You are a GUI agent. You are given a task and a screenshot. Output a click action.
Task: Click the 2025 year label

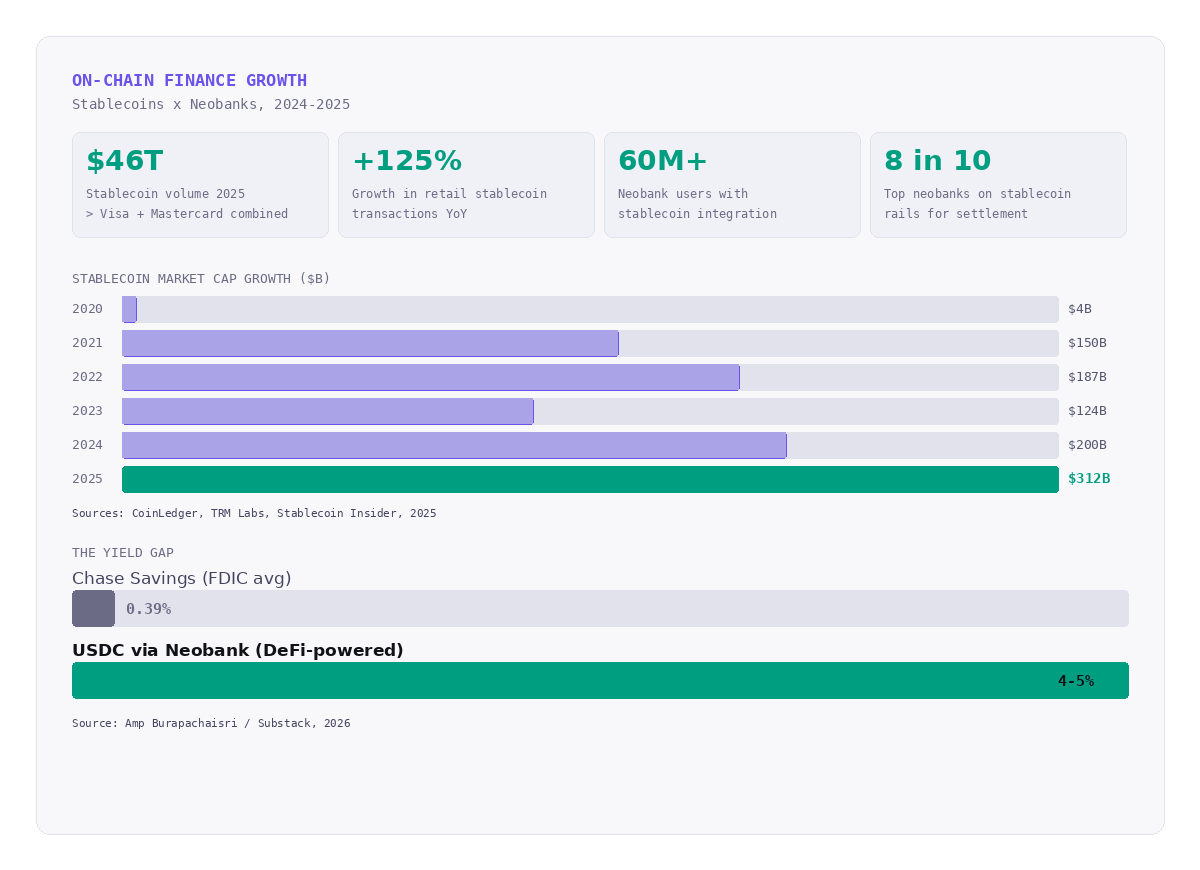pyautogui.click(x=87, y=479)
